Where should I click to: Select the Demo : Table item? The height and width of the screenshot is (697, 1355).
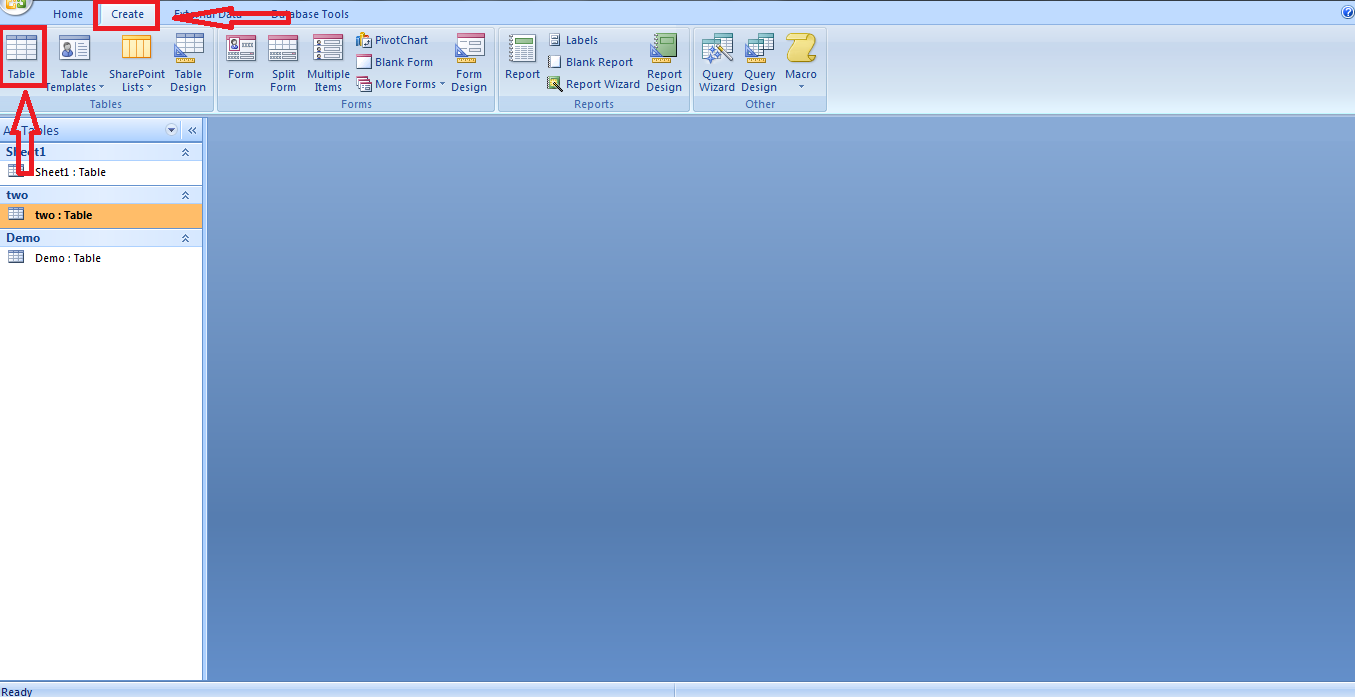[101, 258]
